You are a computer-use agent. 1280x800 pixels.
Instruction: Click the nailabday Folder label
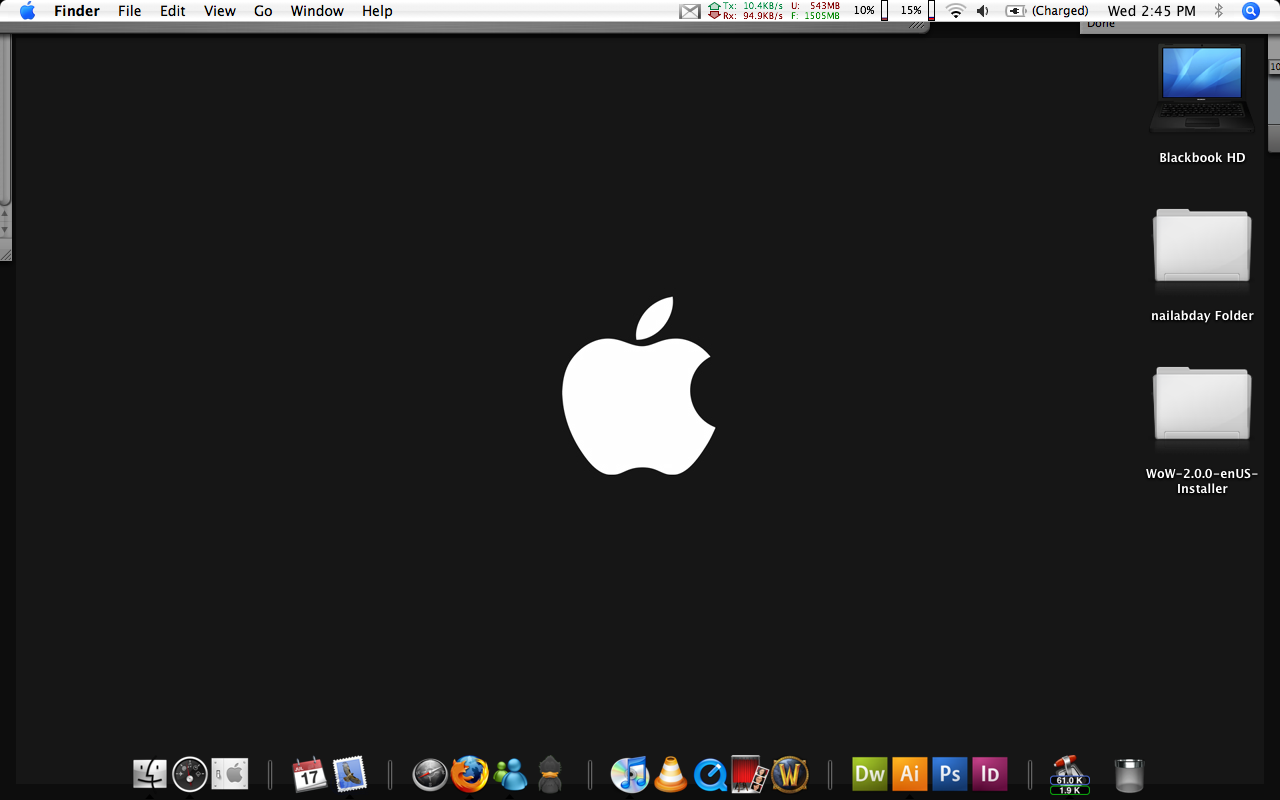(1202, 316)
